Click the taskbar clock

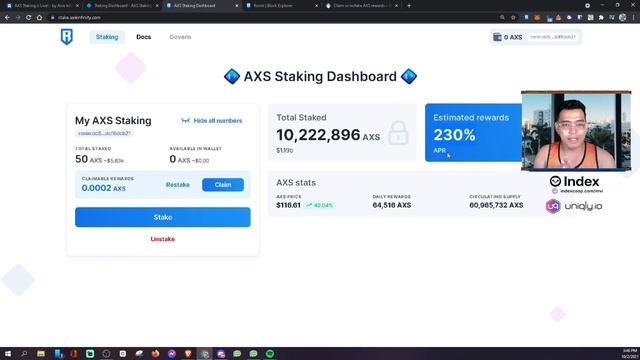630,353
